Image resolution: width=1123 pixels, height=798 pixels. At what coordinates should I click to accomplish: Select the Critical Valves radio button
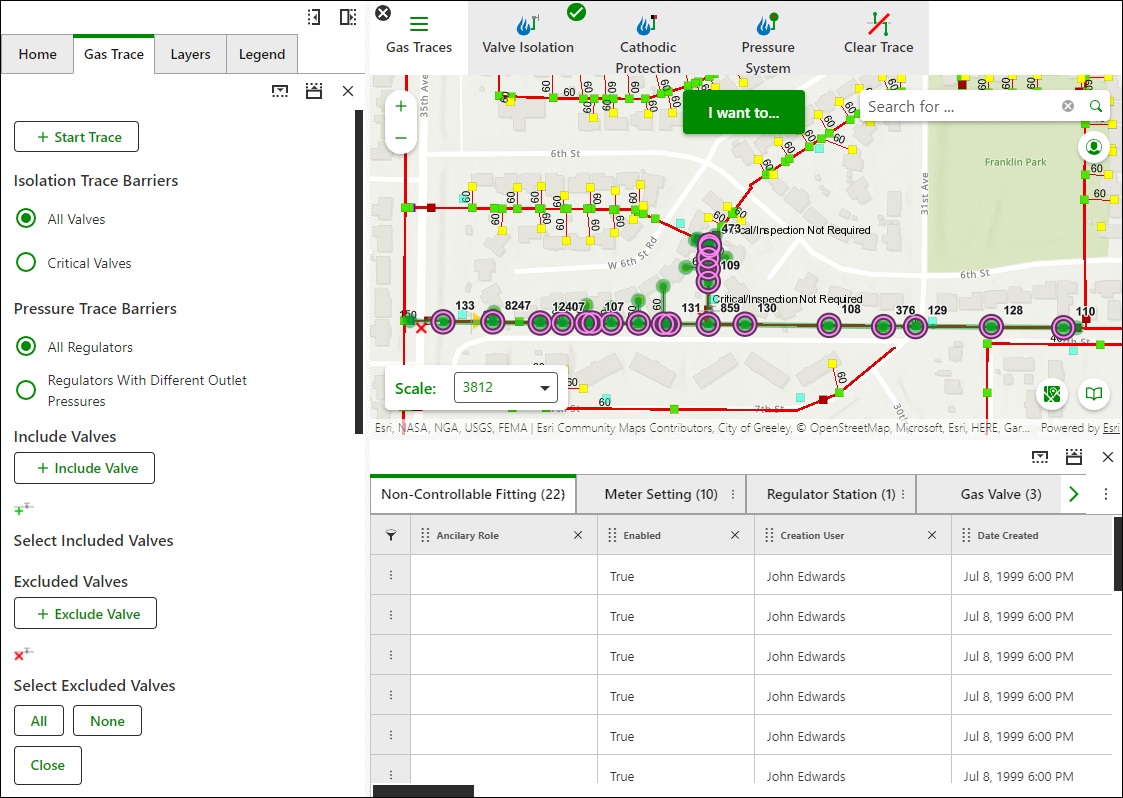coord(26,262)
